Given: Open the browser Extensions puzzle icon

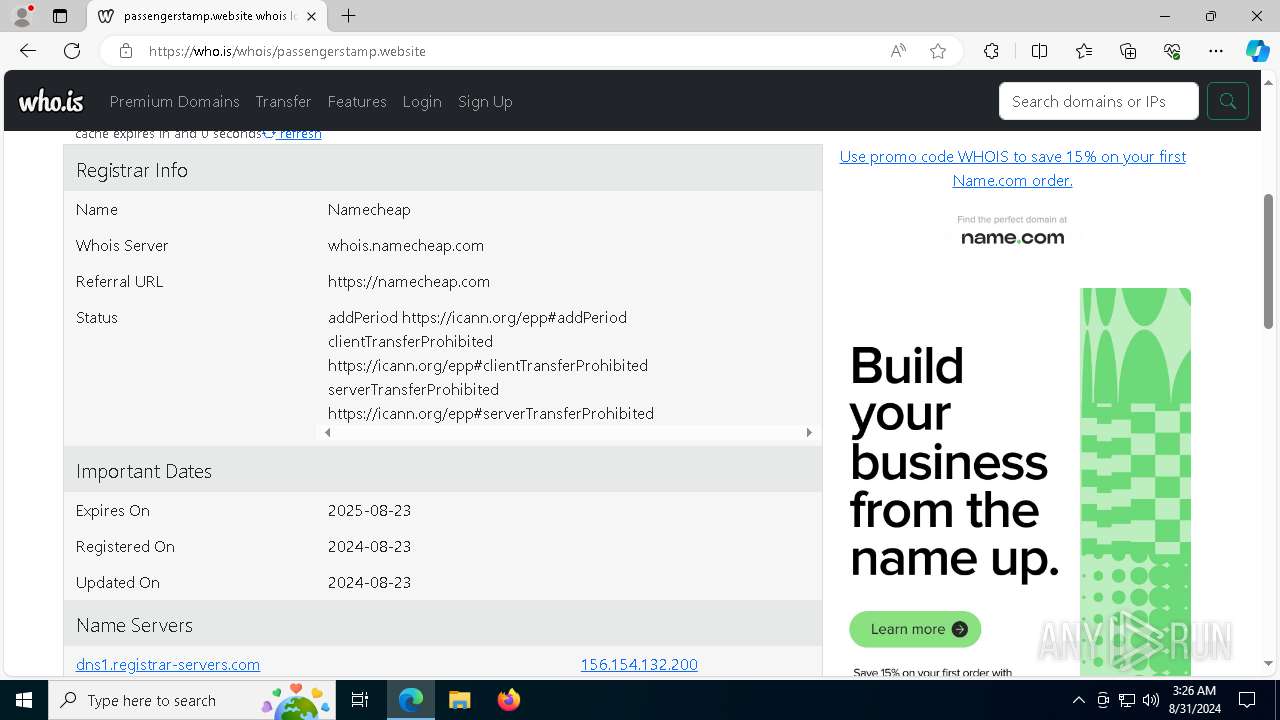Looking at the screenshot, I should tap(991, 51).
